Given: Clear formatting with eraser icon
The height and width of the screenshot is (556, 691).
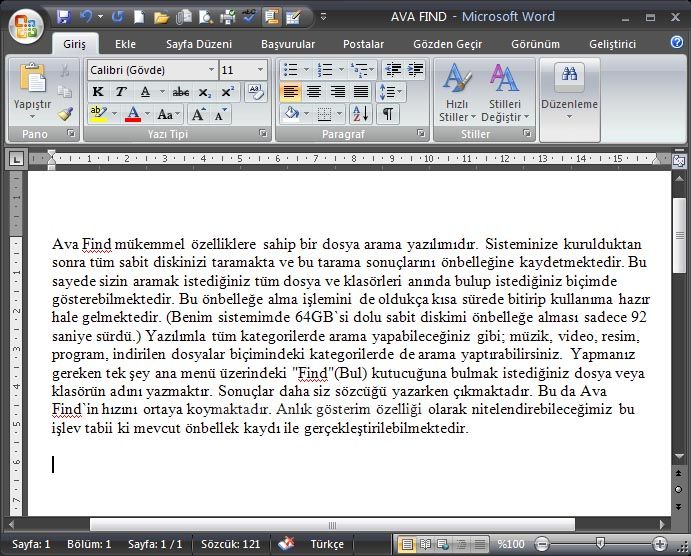Looking at the screenshot, I should (x=256, y=92).
